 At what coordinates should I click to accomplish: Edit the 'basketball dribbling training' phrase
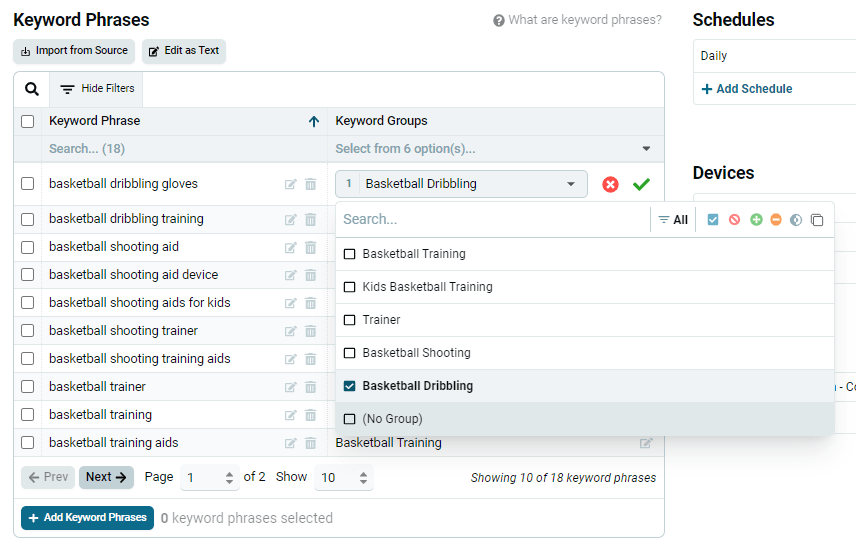tap(290, 219)
